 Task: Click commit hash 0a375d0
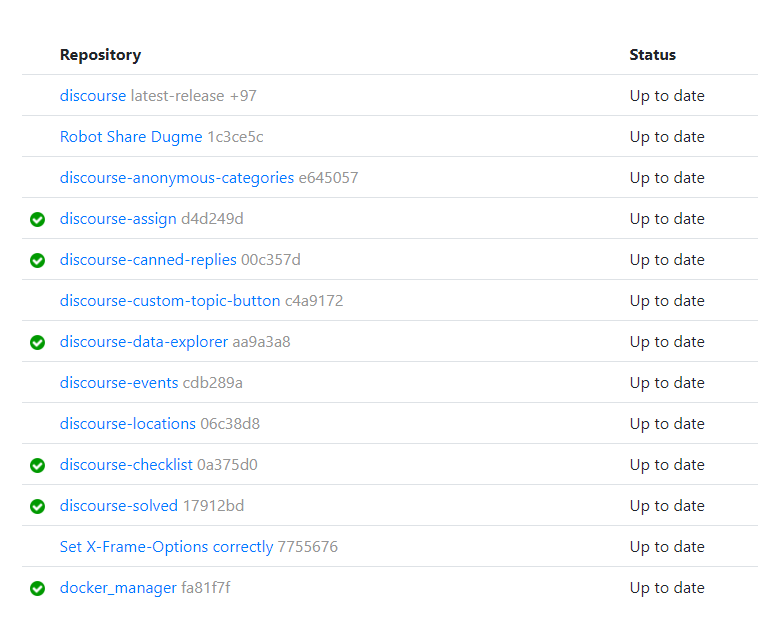tap(227, 465)
